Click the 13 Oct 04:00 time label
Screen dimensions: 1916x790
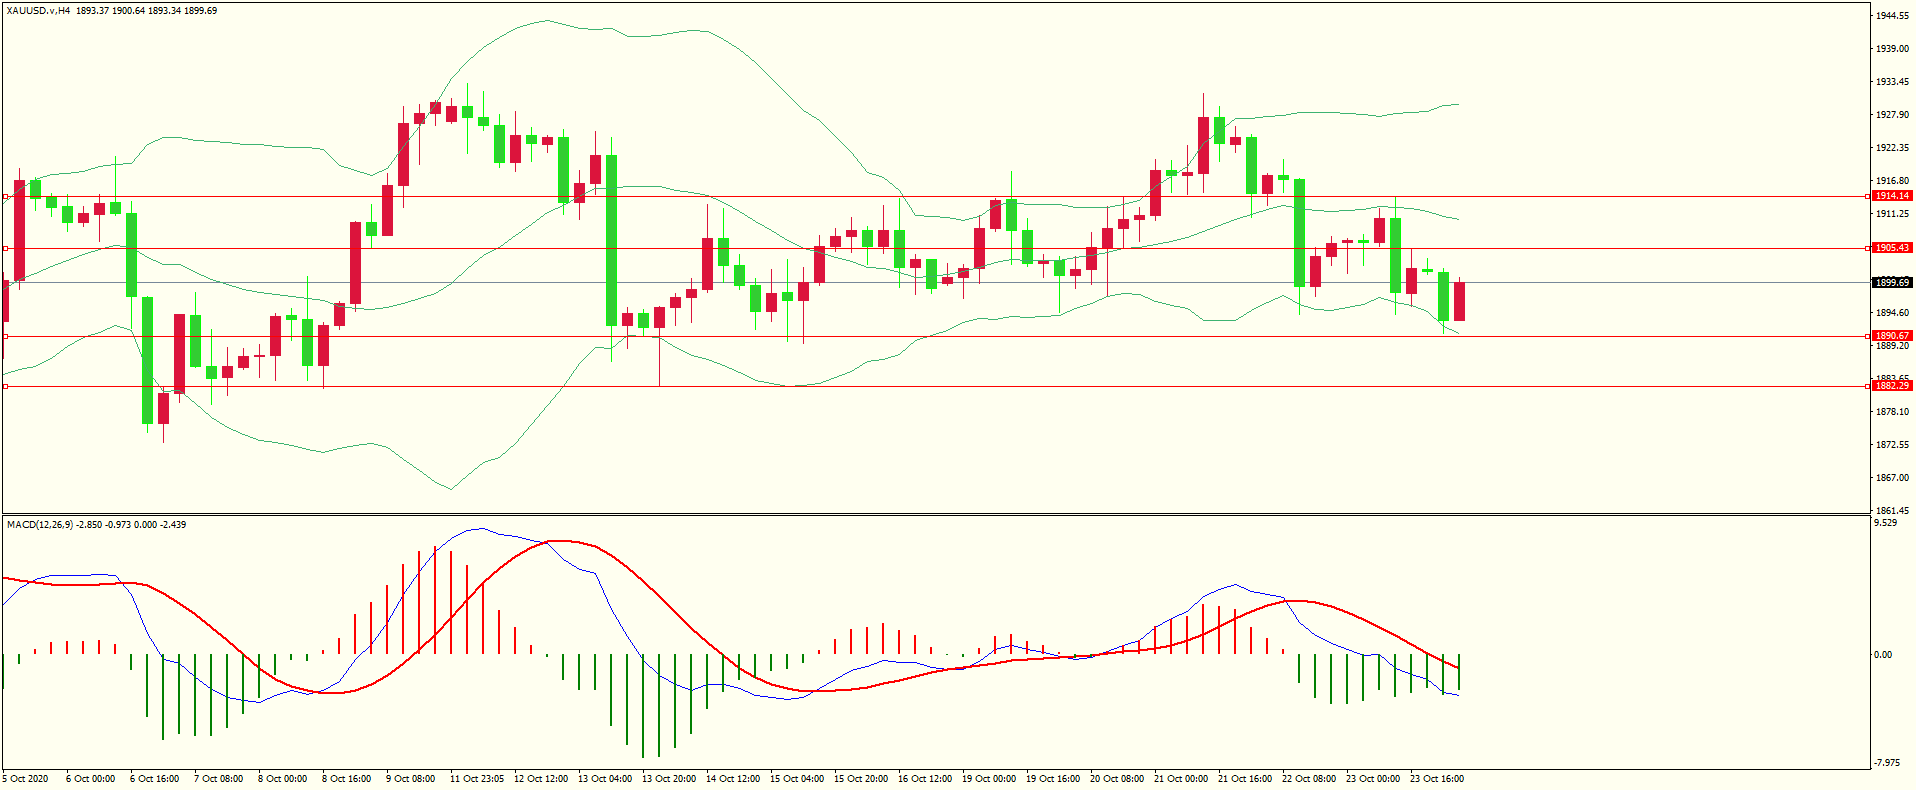605,779
